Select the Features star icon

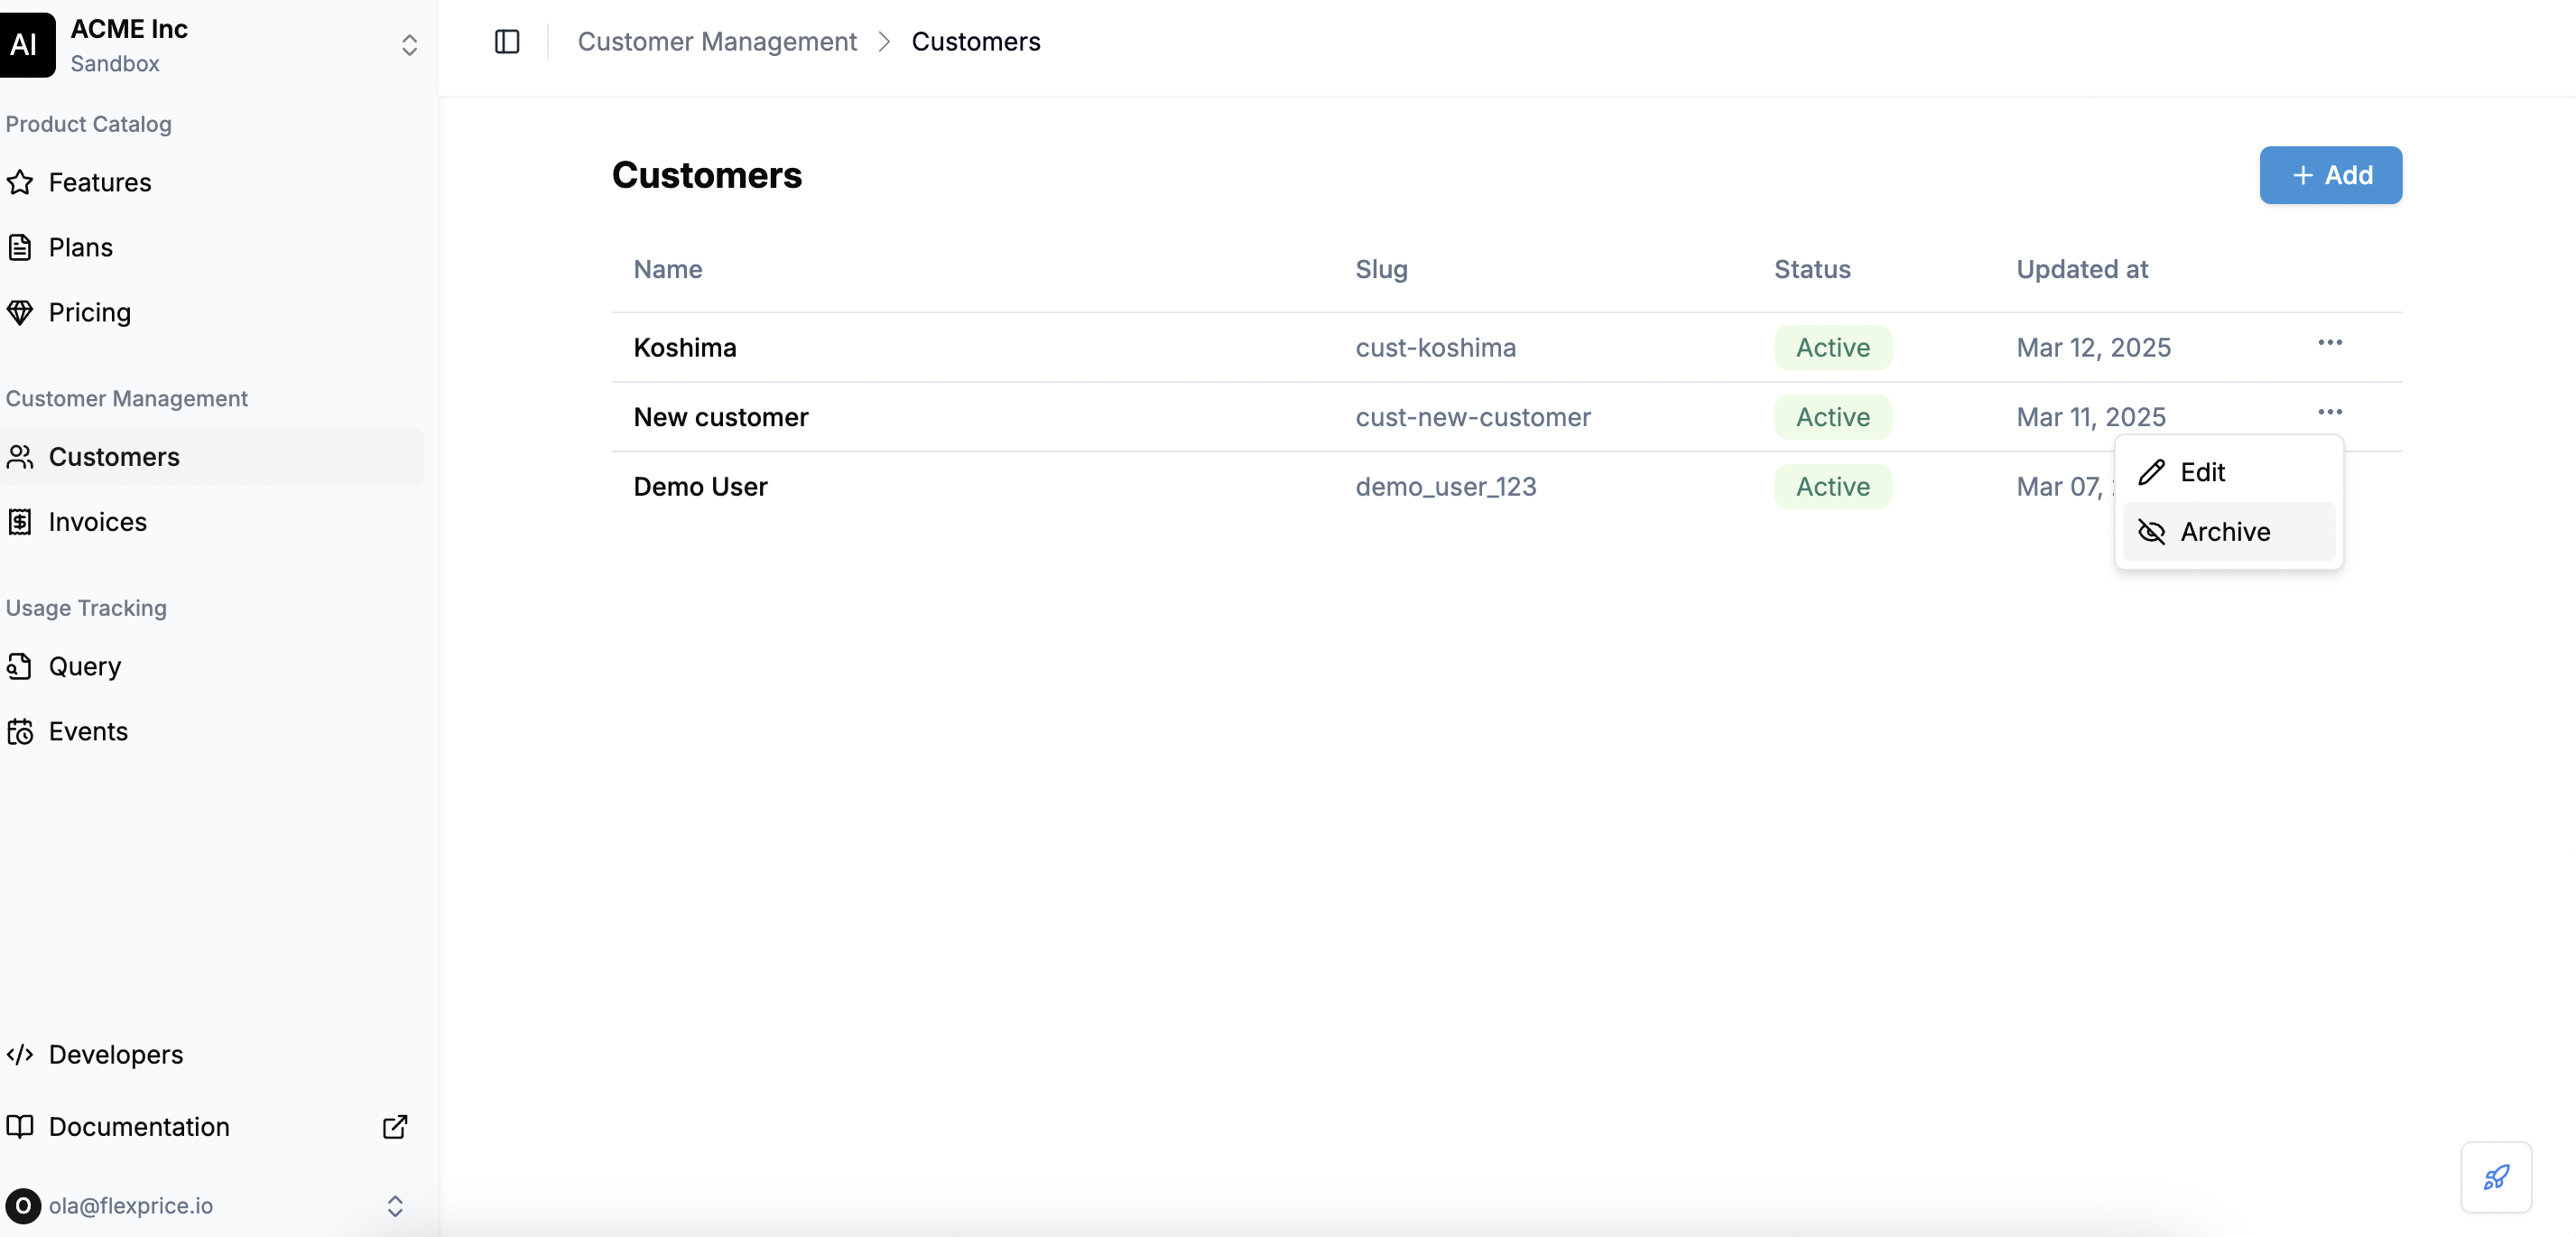click(22, 182)
